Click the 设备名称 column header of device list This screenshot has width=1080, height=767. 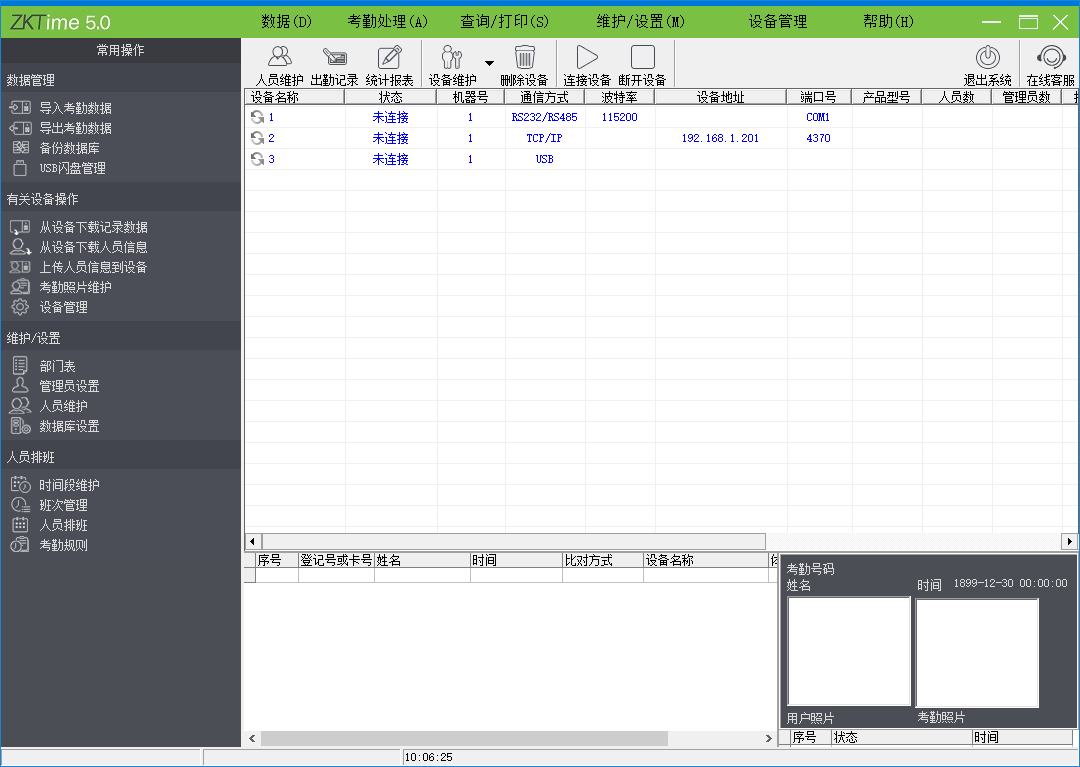(294, 97)
